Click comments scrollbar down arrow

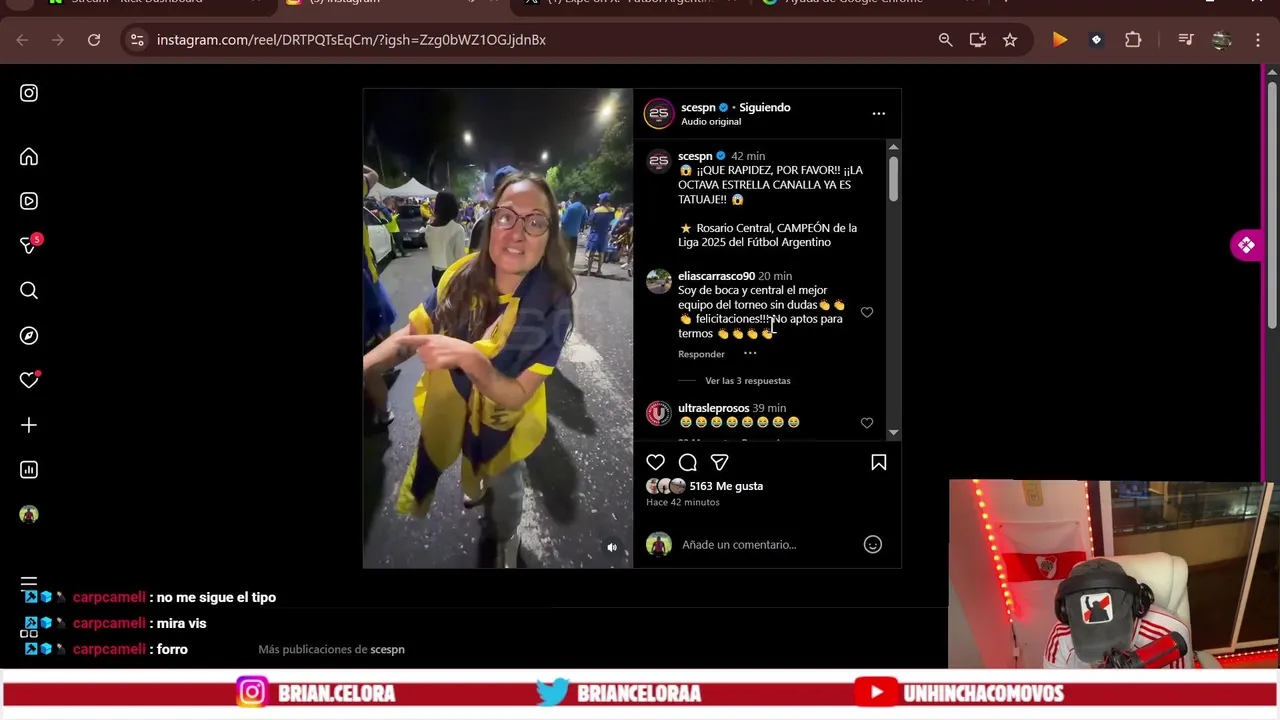893,432
